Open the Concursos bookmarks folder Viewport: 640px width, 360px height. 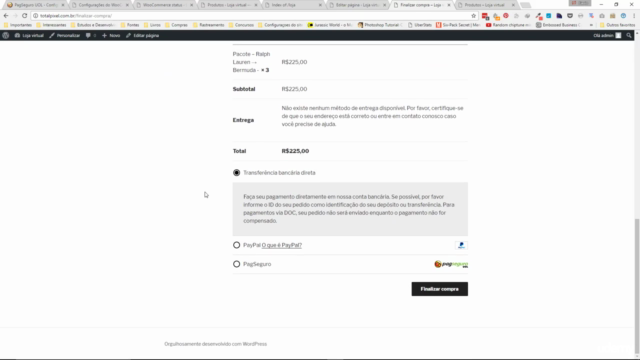241,25
